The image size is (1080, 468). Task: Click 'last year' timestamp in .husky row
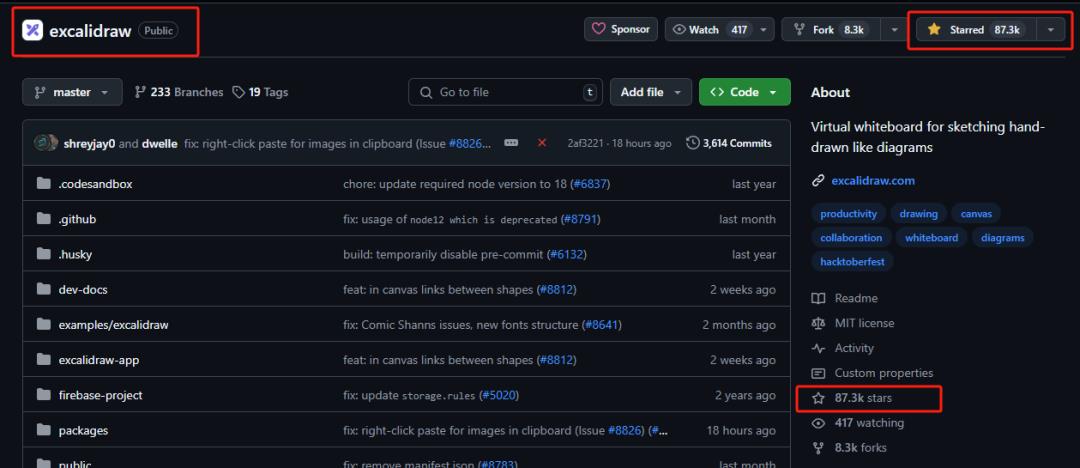coord(754,254)
